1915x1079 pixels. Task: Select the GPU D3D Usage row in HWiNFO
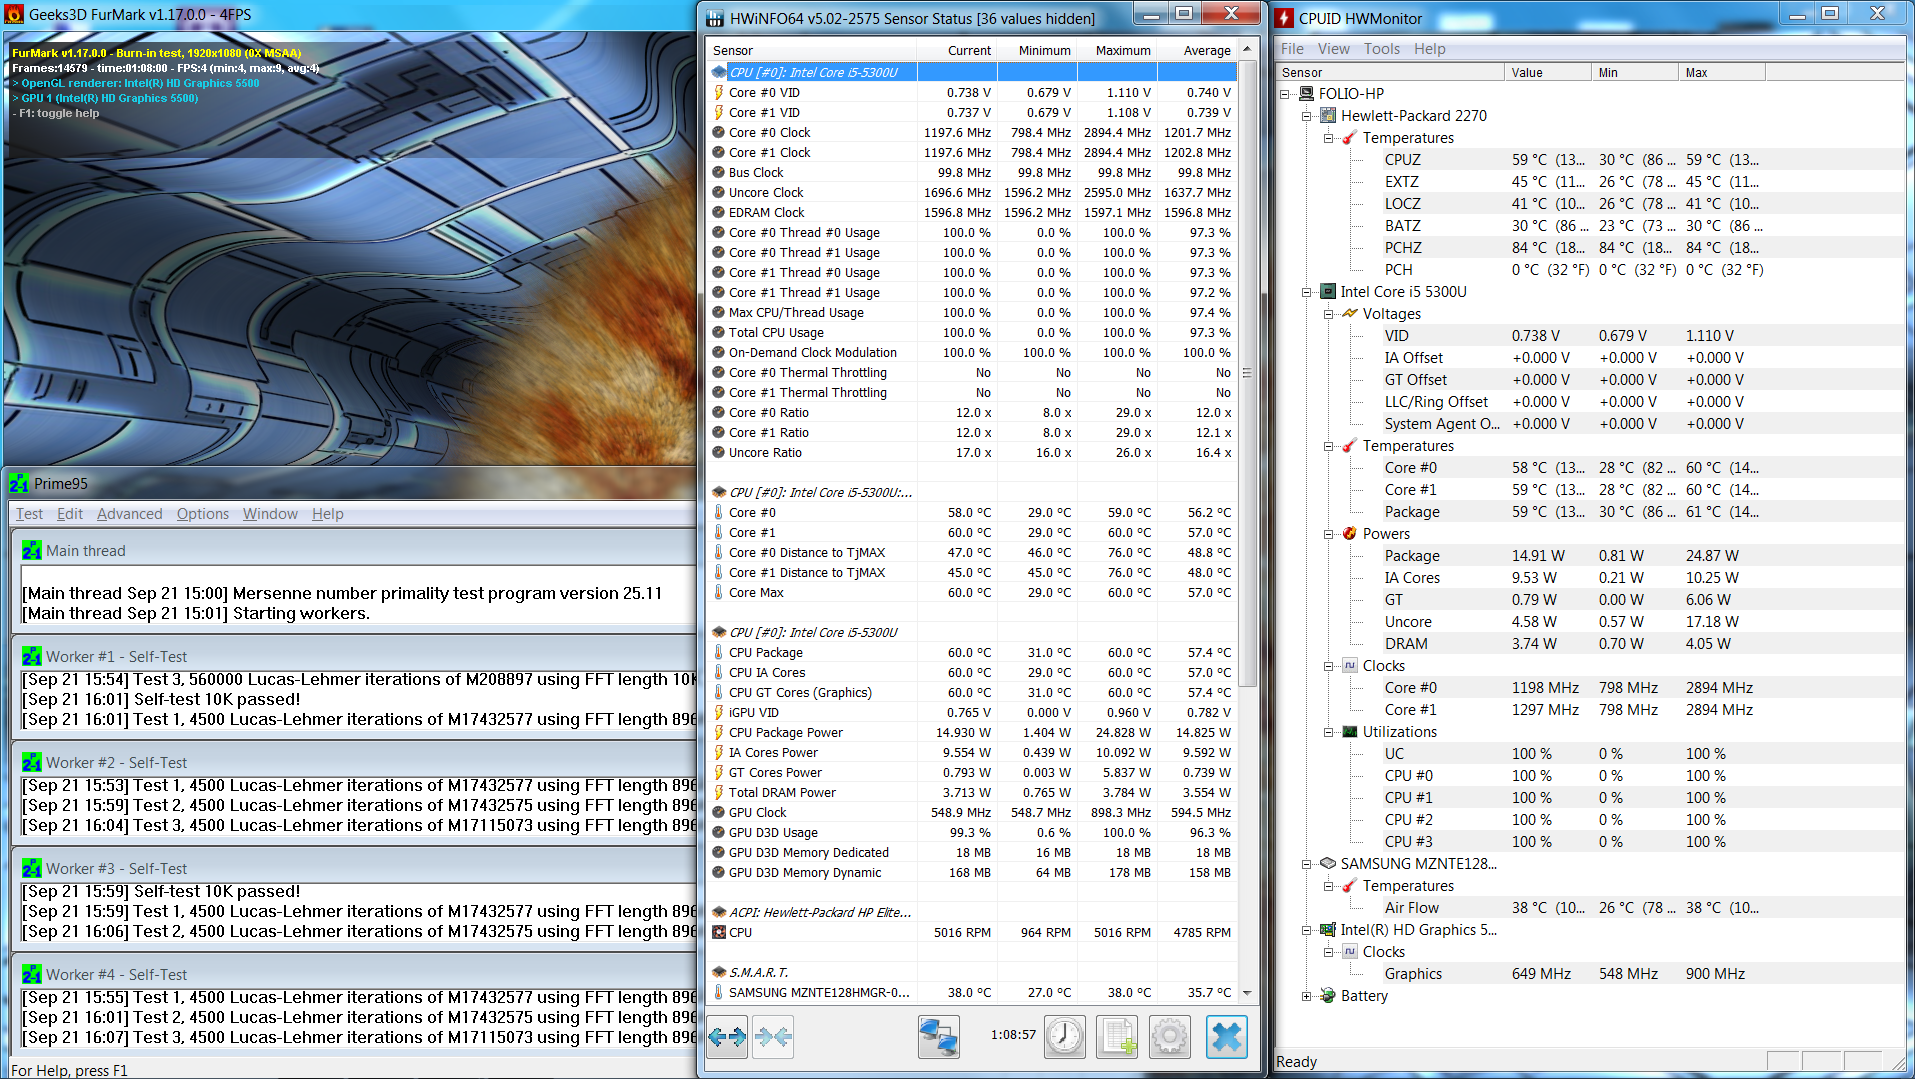point(973,832)
